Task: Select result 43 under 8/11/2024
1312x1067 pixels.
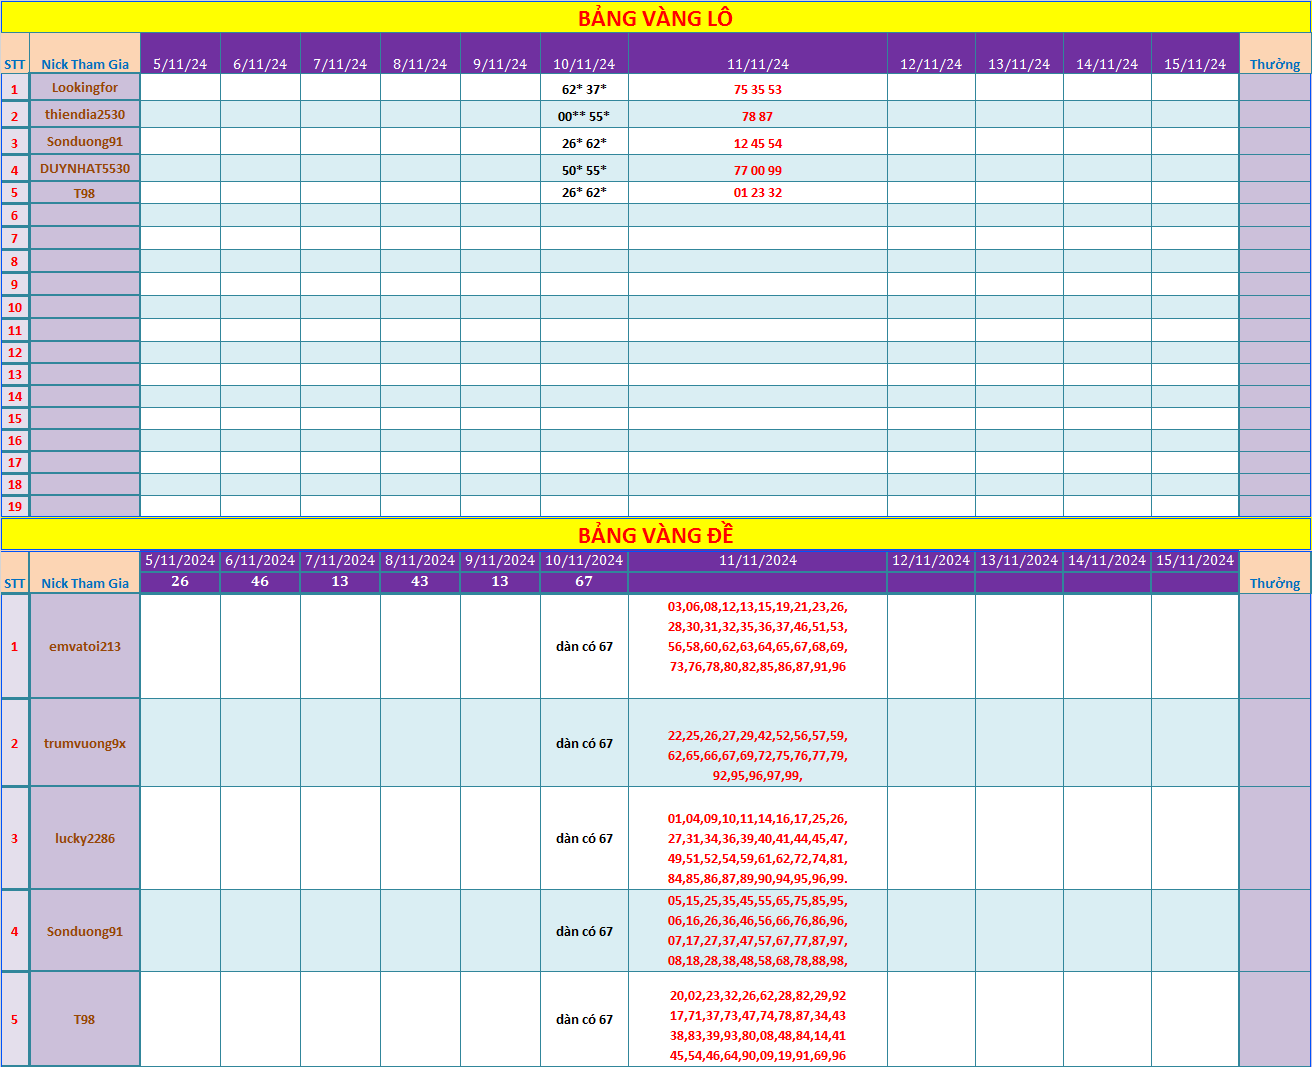Action: point(420,581)
